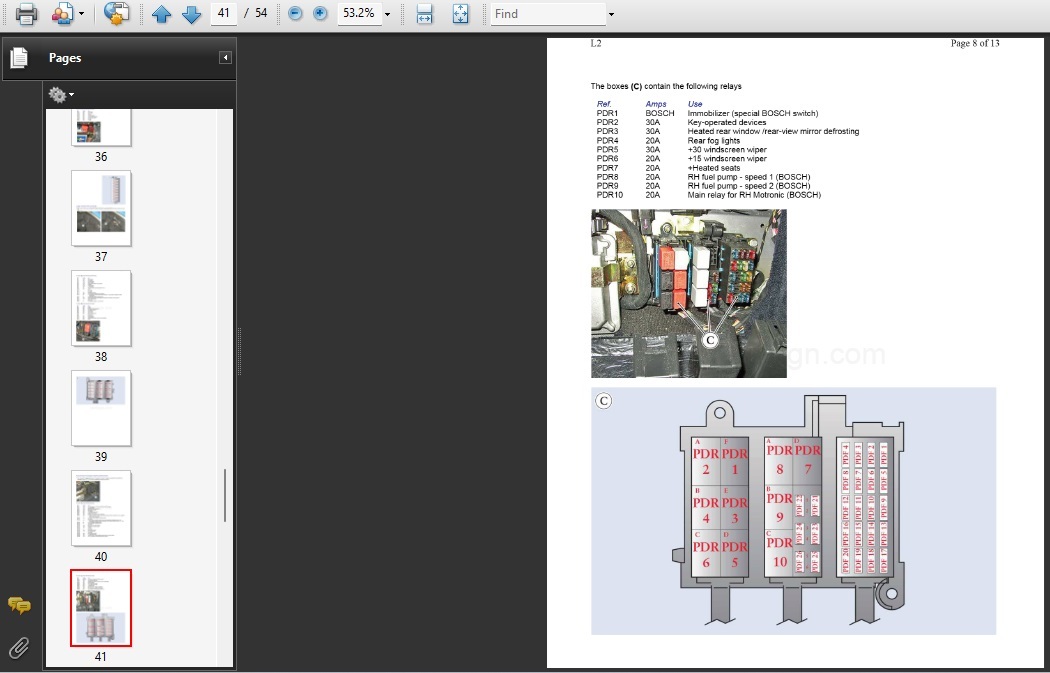This screenshot has height=673, width=1050.
Task: Select the page 37 thumbnail
Action: point(101,208)
